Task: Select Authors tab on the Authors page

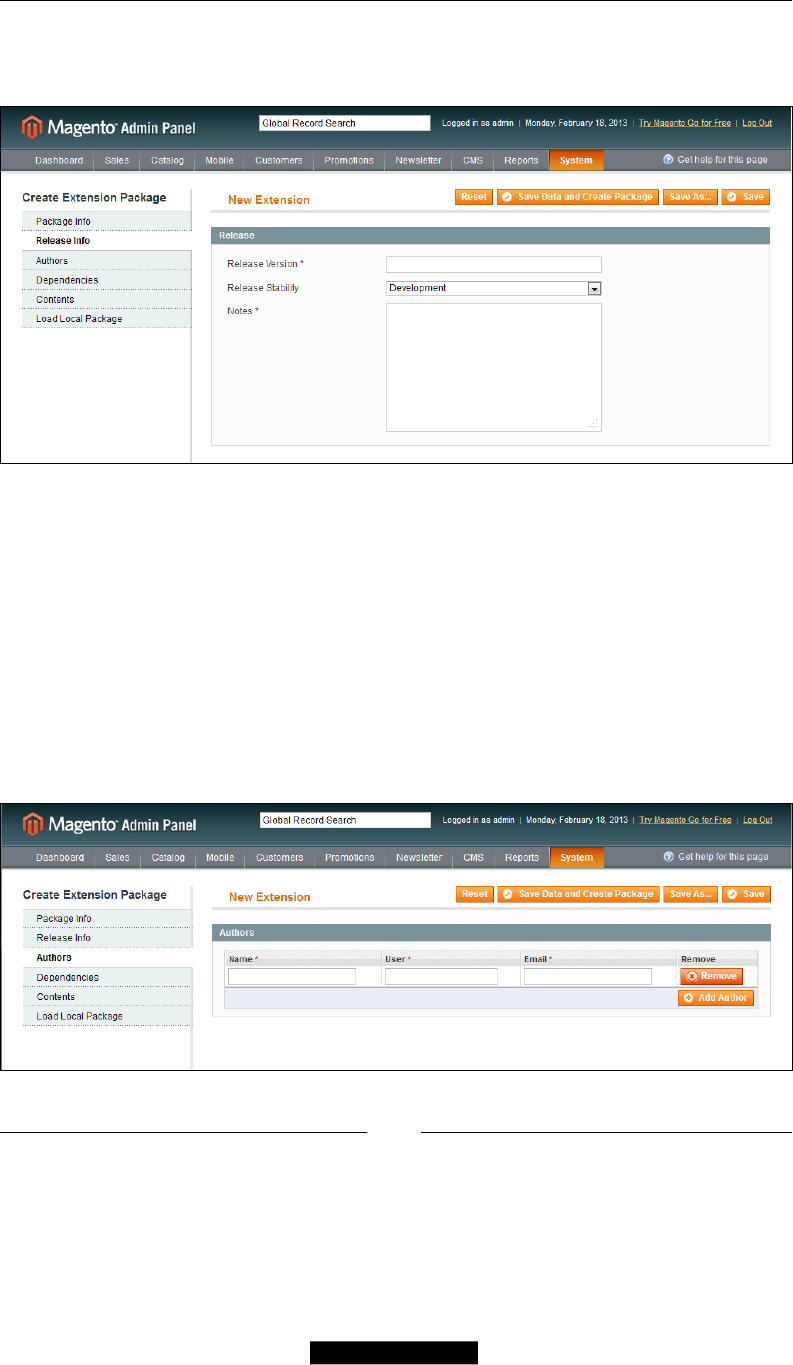Action: 107,957
